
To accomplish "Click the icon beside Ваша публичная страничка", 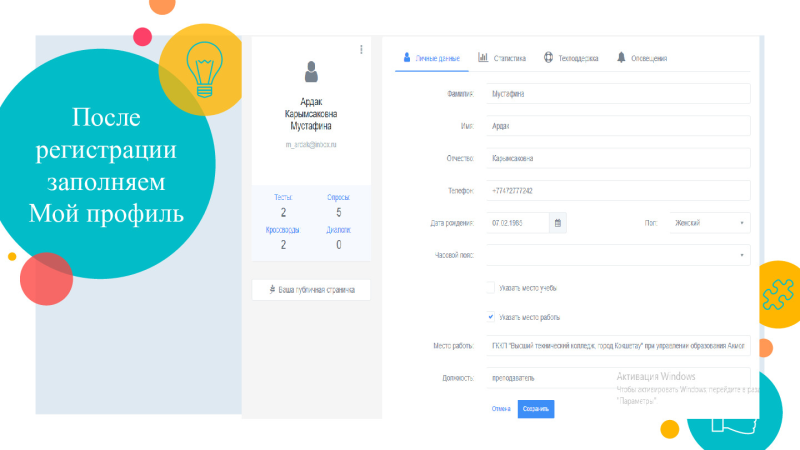I will coord(272,289).
